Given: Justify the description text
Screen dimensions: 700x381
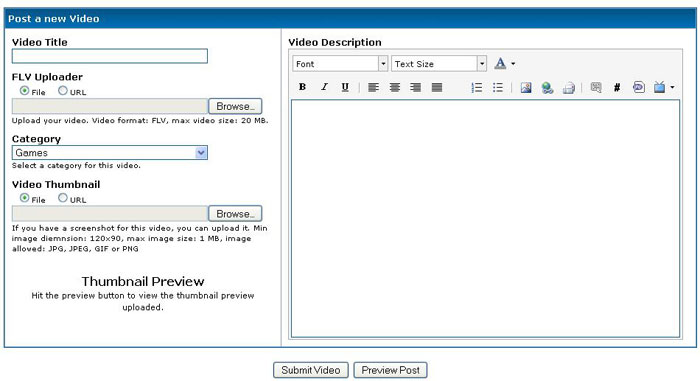Looking at the screenshot, I should pos(437,88).
